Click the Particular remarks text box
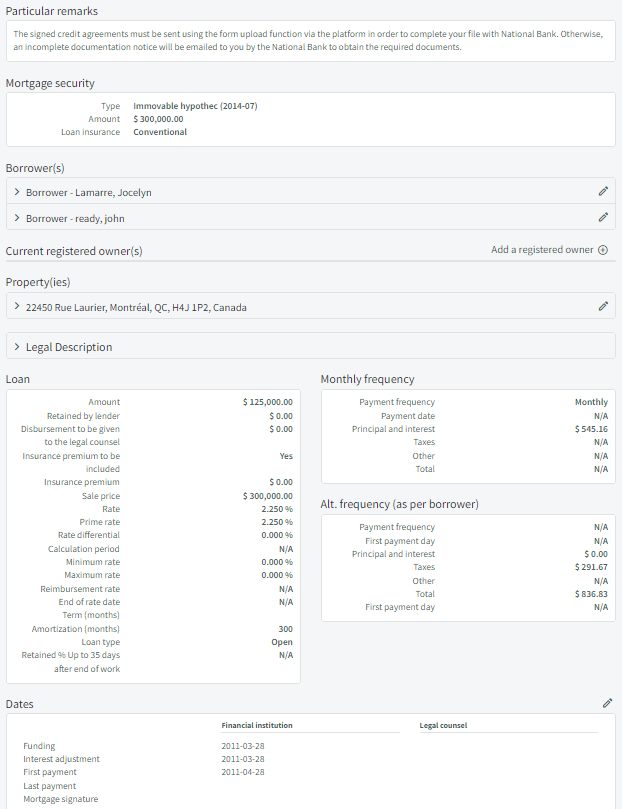Viewport: 622px width, 809px height. (x=310, y=41)
